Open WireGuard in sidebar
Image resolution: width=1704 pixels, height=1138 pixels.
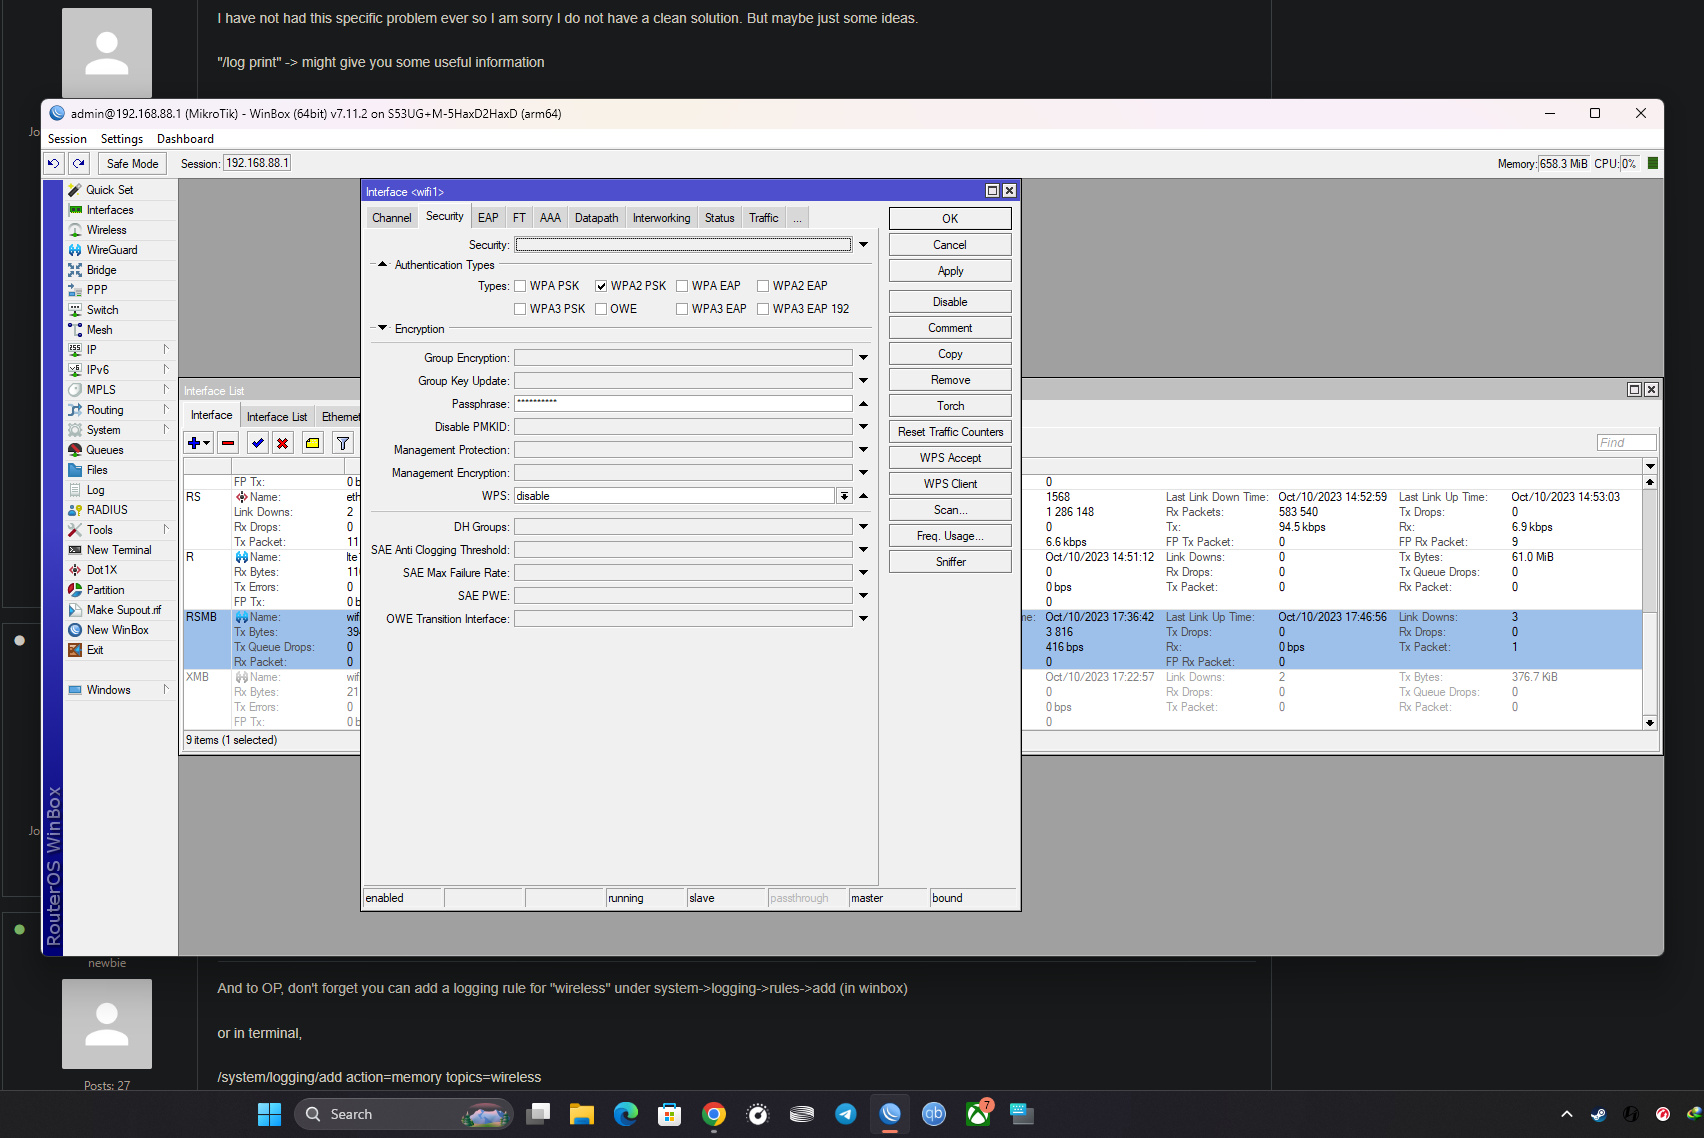coord(112,250)
